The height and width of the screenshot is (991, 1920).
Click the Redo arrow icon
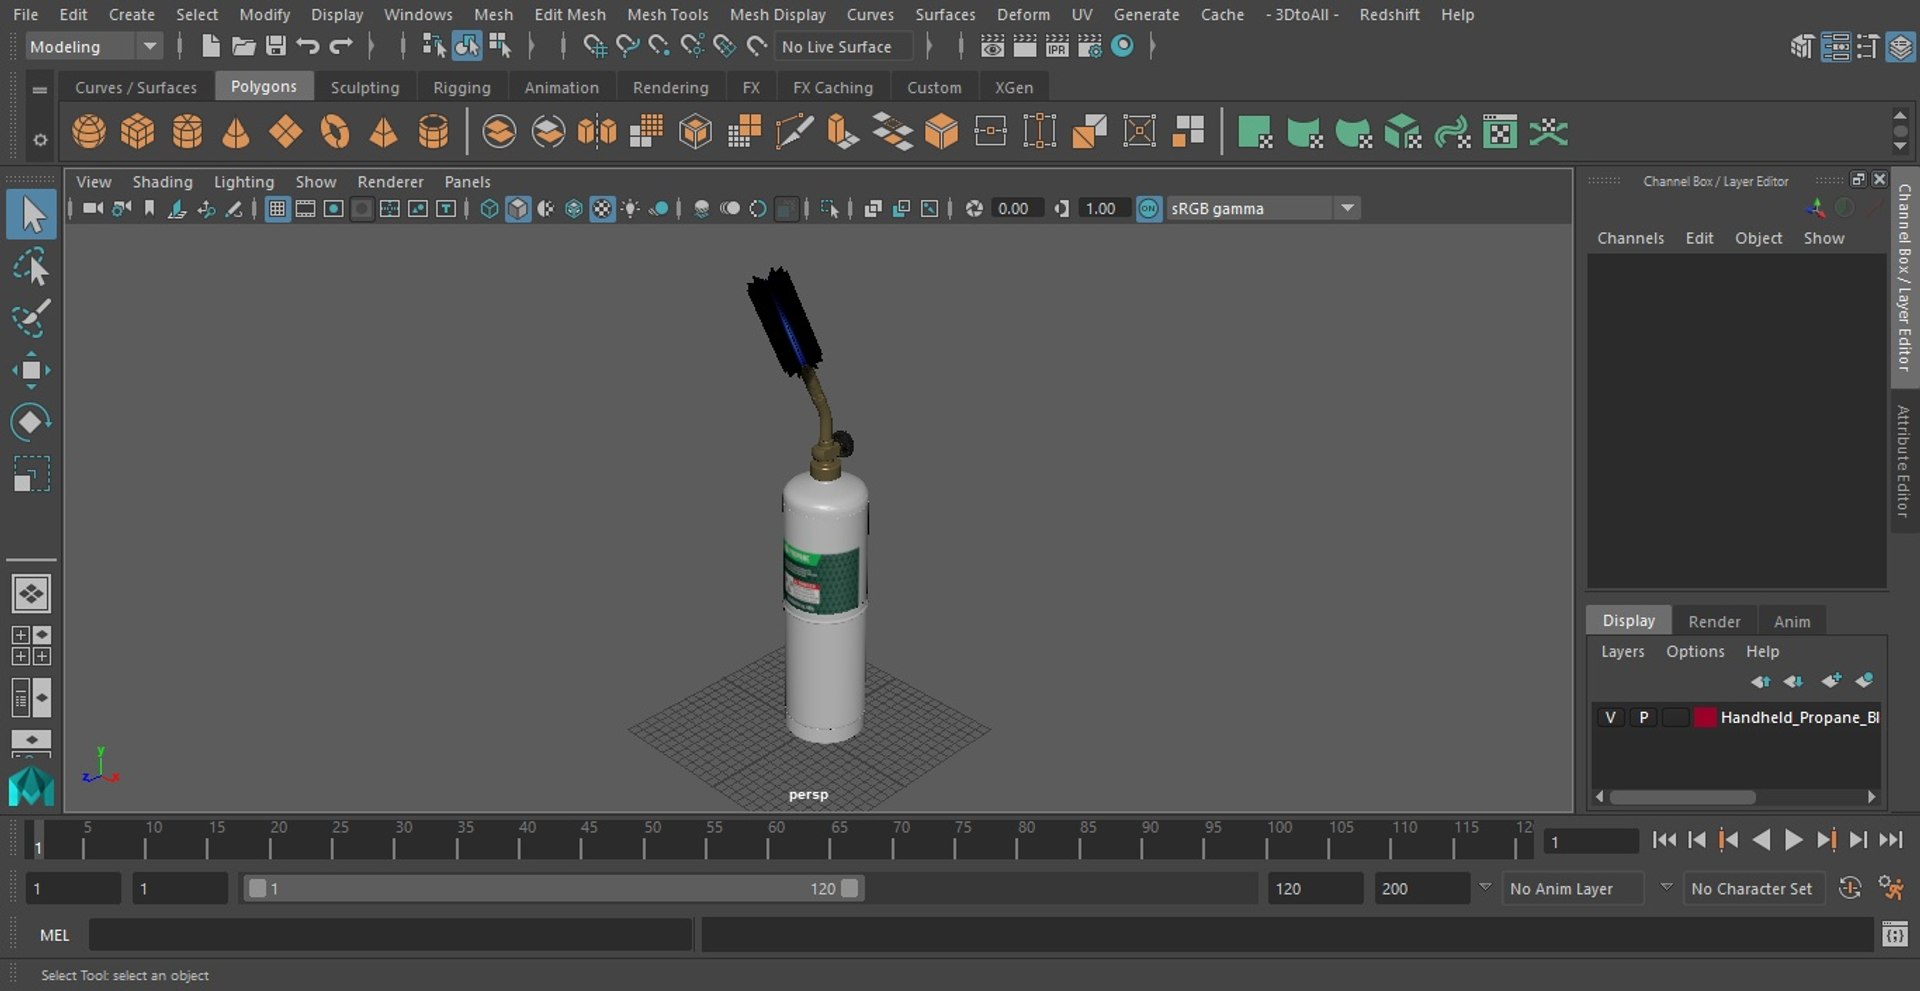tap(341, 46)
